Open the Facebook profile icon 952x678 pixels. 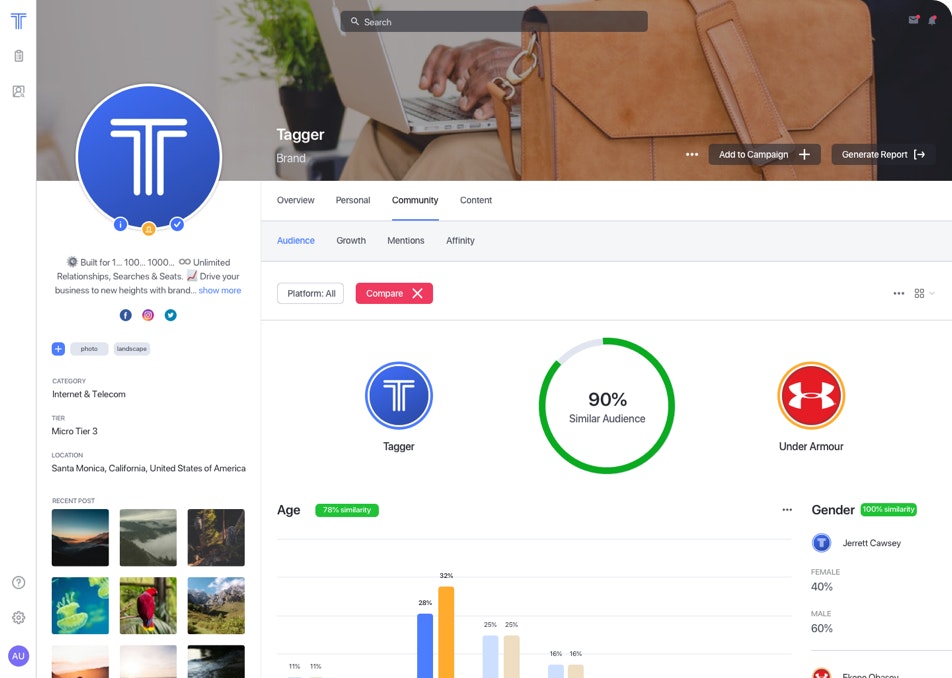pyautogui.click(x=126, y=315)
